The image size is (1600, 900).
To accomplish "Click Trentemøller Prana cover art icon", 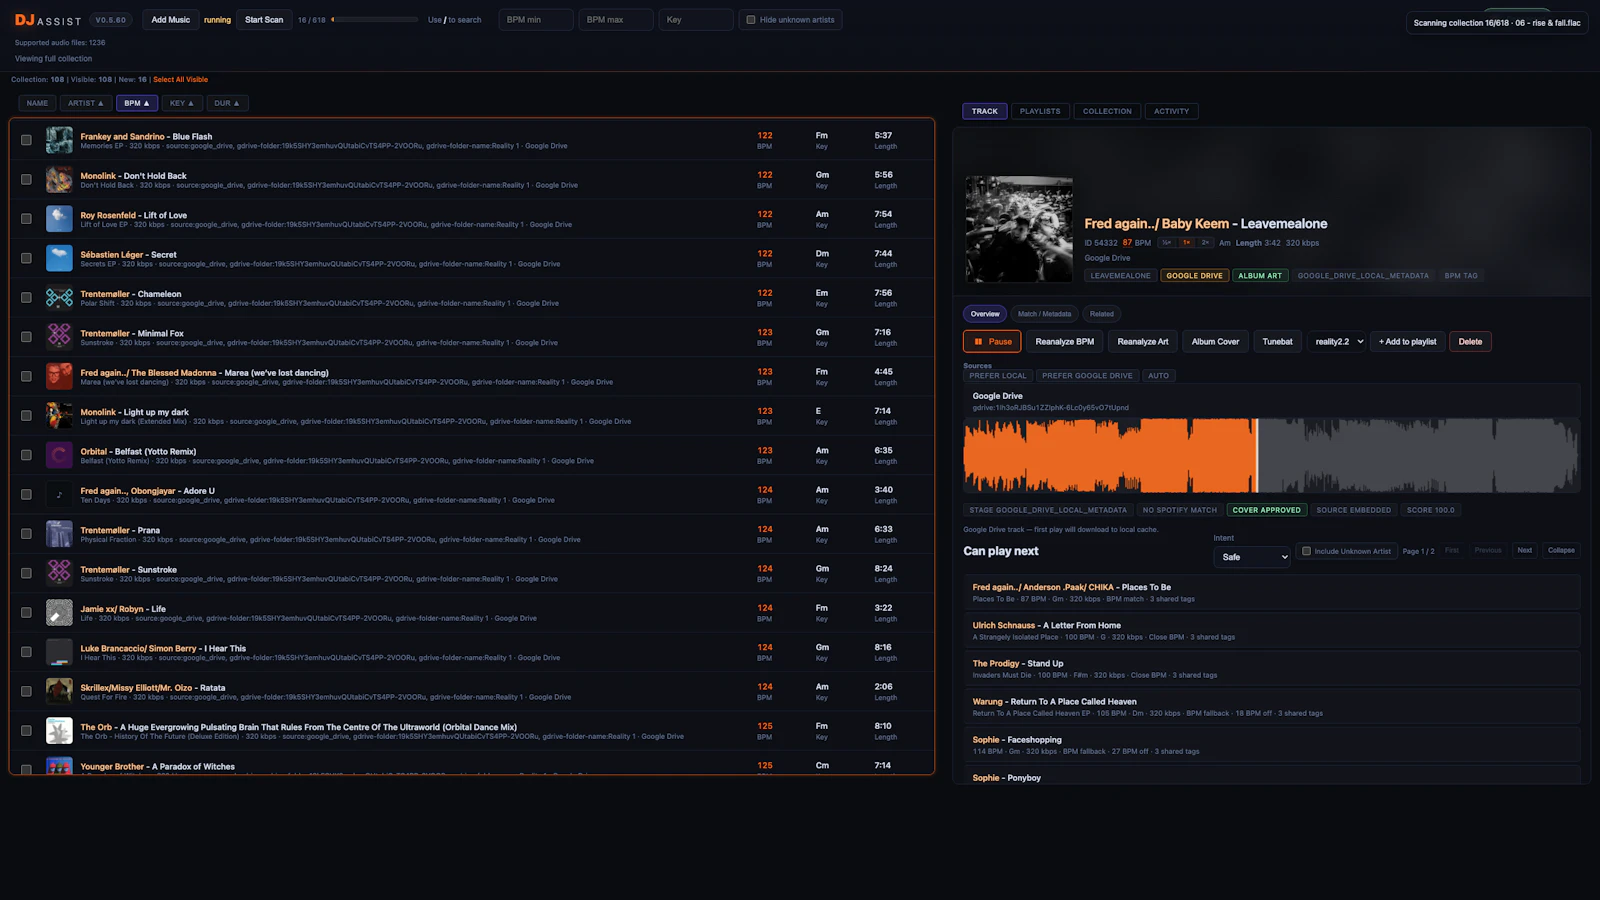I will 59,534.
